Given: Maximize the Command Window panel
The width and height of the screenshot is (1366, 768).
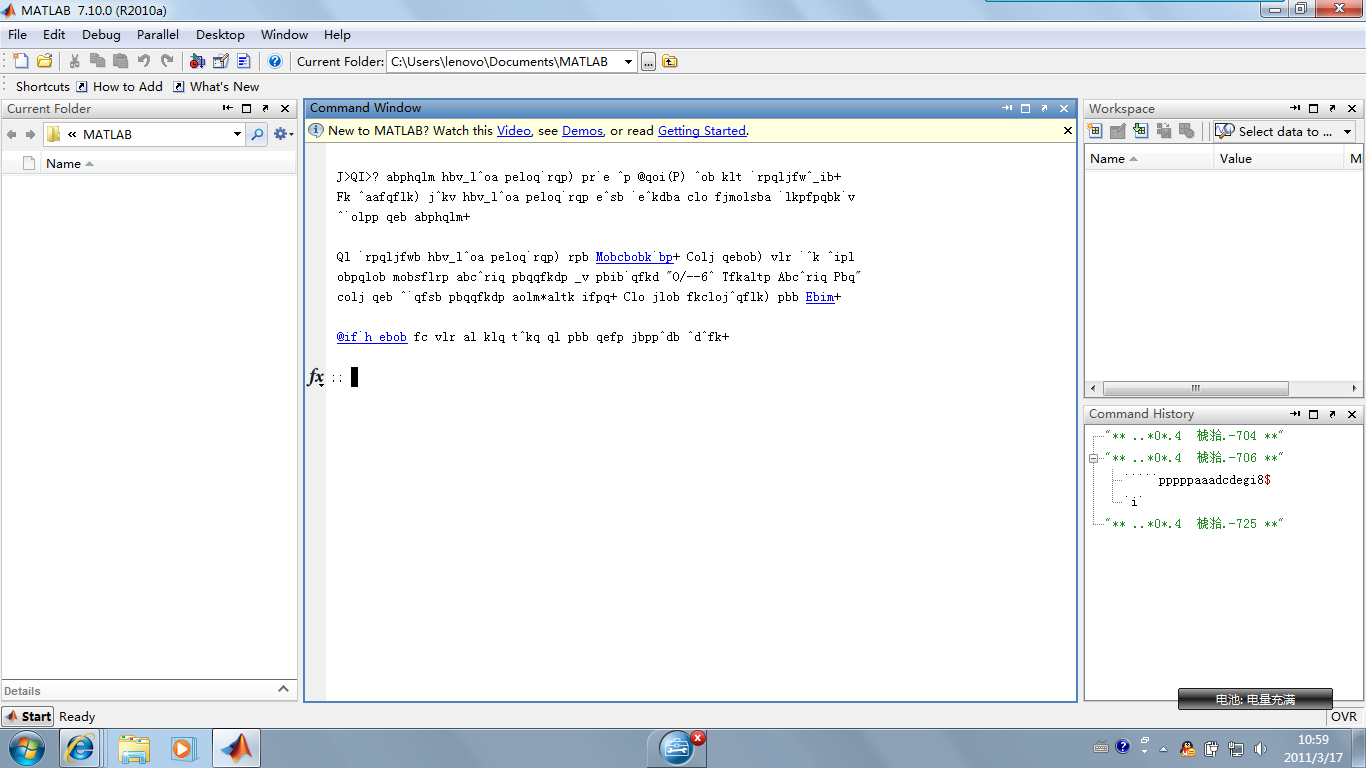Looking at the screenshot, I should [1025, 108].
